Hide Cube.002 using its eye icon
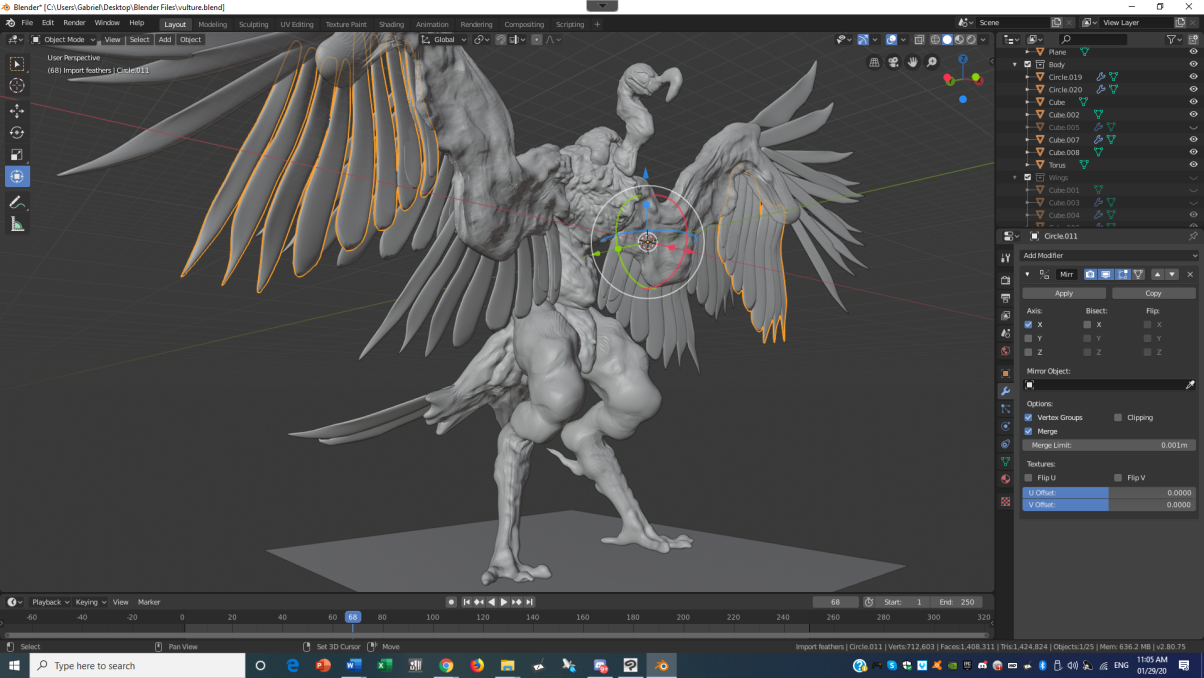Viewport: 1204px width, 678px height. coord(1193,115)
